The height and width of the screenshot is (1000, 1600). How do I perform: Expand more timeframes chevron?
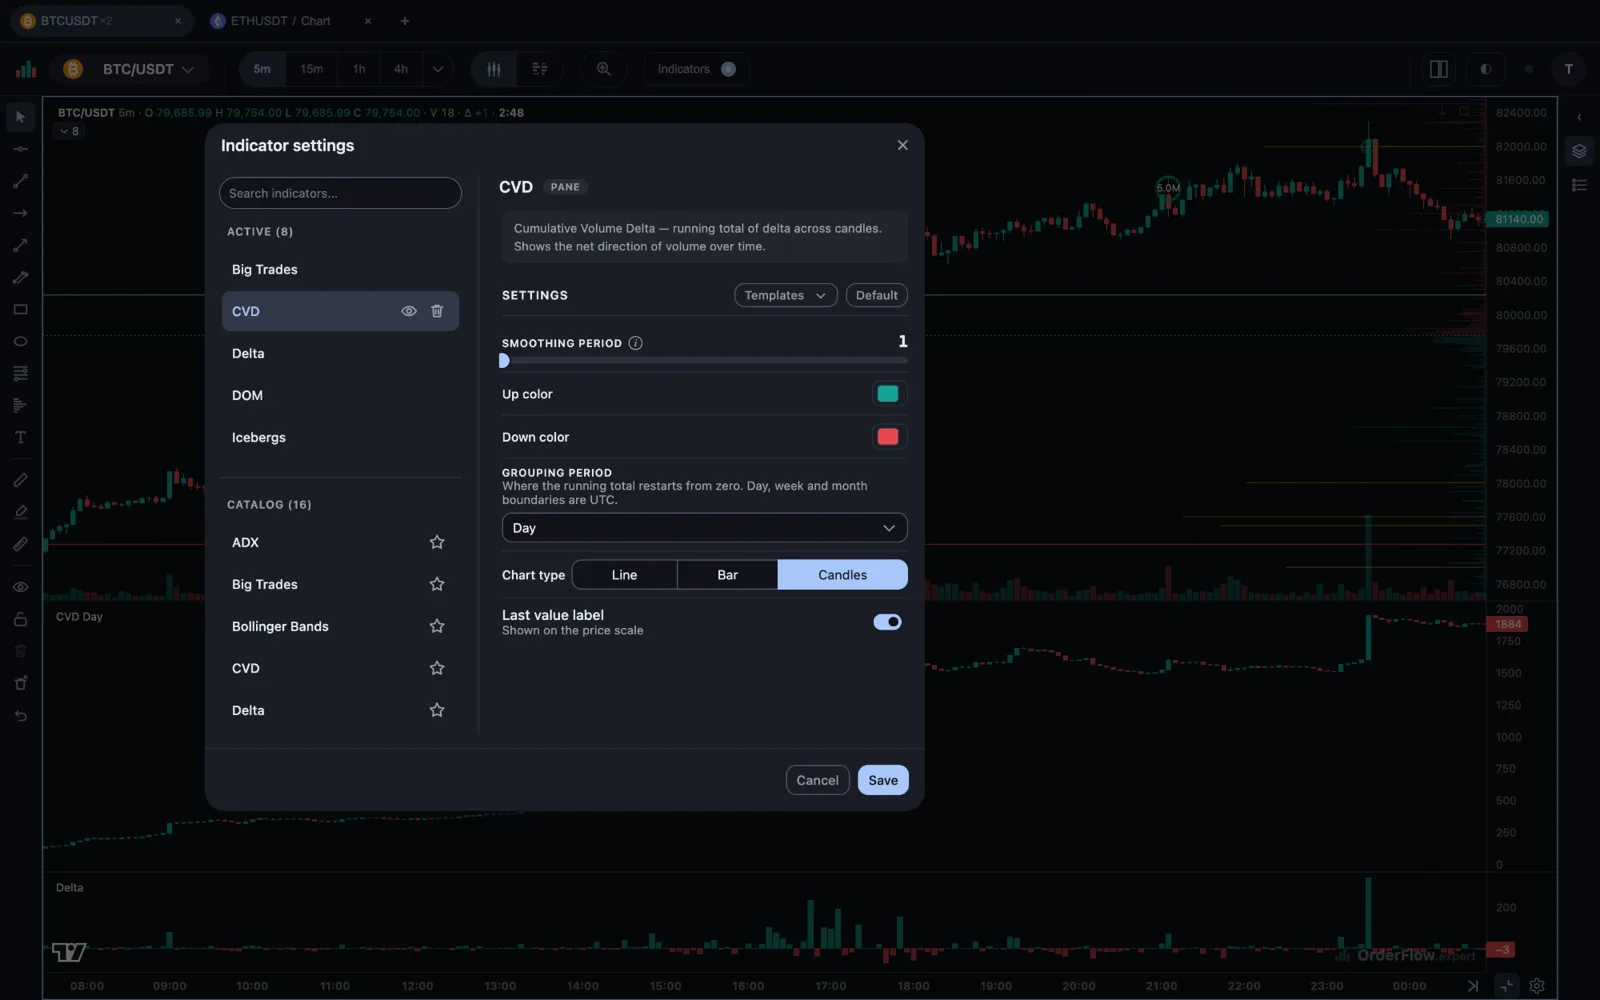[x=438, y=69]
